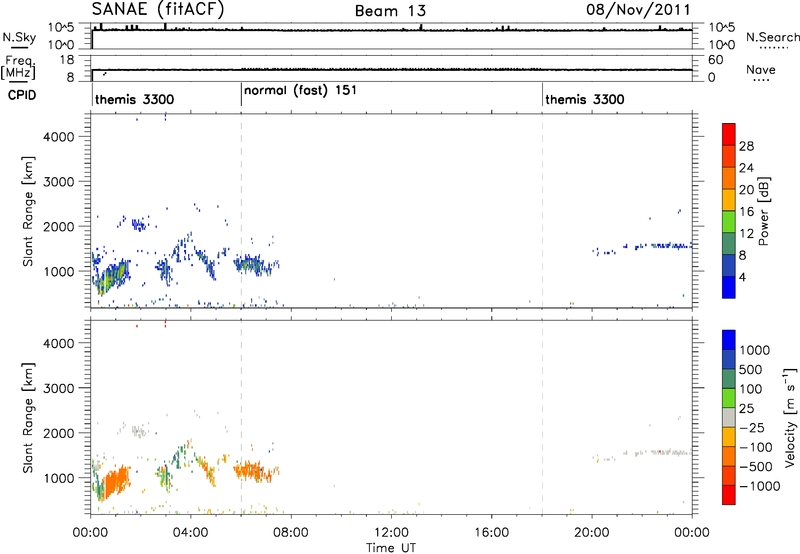The image size is (800, 554).
Task: Click the Velocity [m s-1] colorbar title
Action: pyautogui.click(x=790, y=417)
